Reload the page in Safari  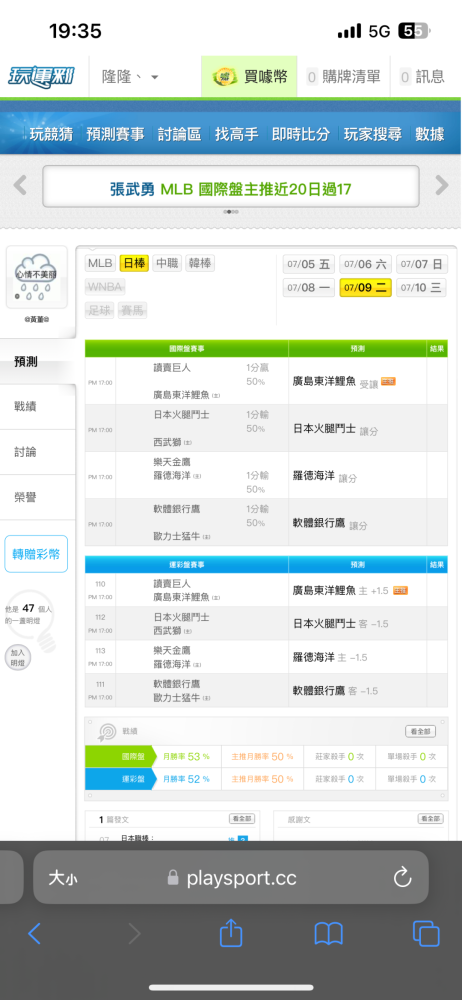403,878
